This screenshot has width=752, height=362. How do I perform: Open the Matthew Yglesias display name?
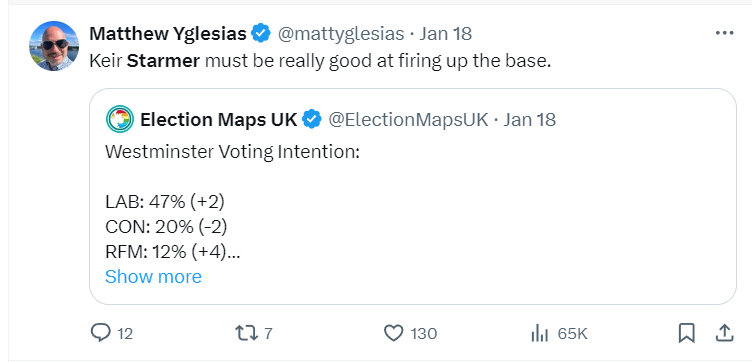coord(168,34)
